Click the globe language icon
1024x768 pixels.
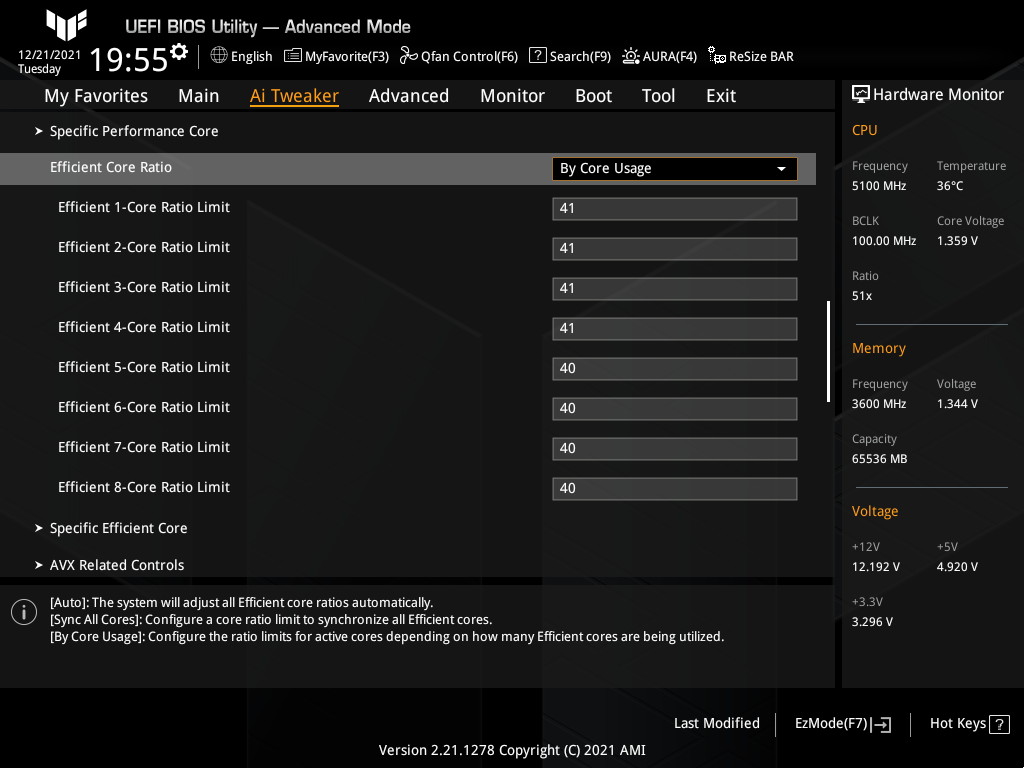[219, 56]
